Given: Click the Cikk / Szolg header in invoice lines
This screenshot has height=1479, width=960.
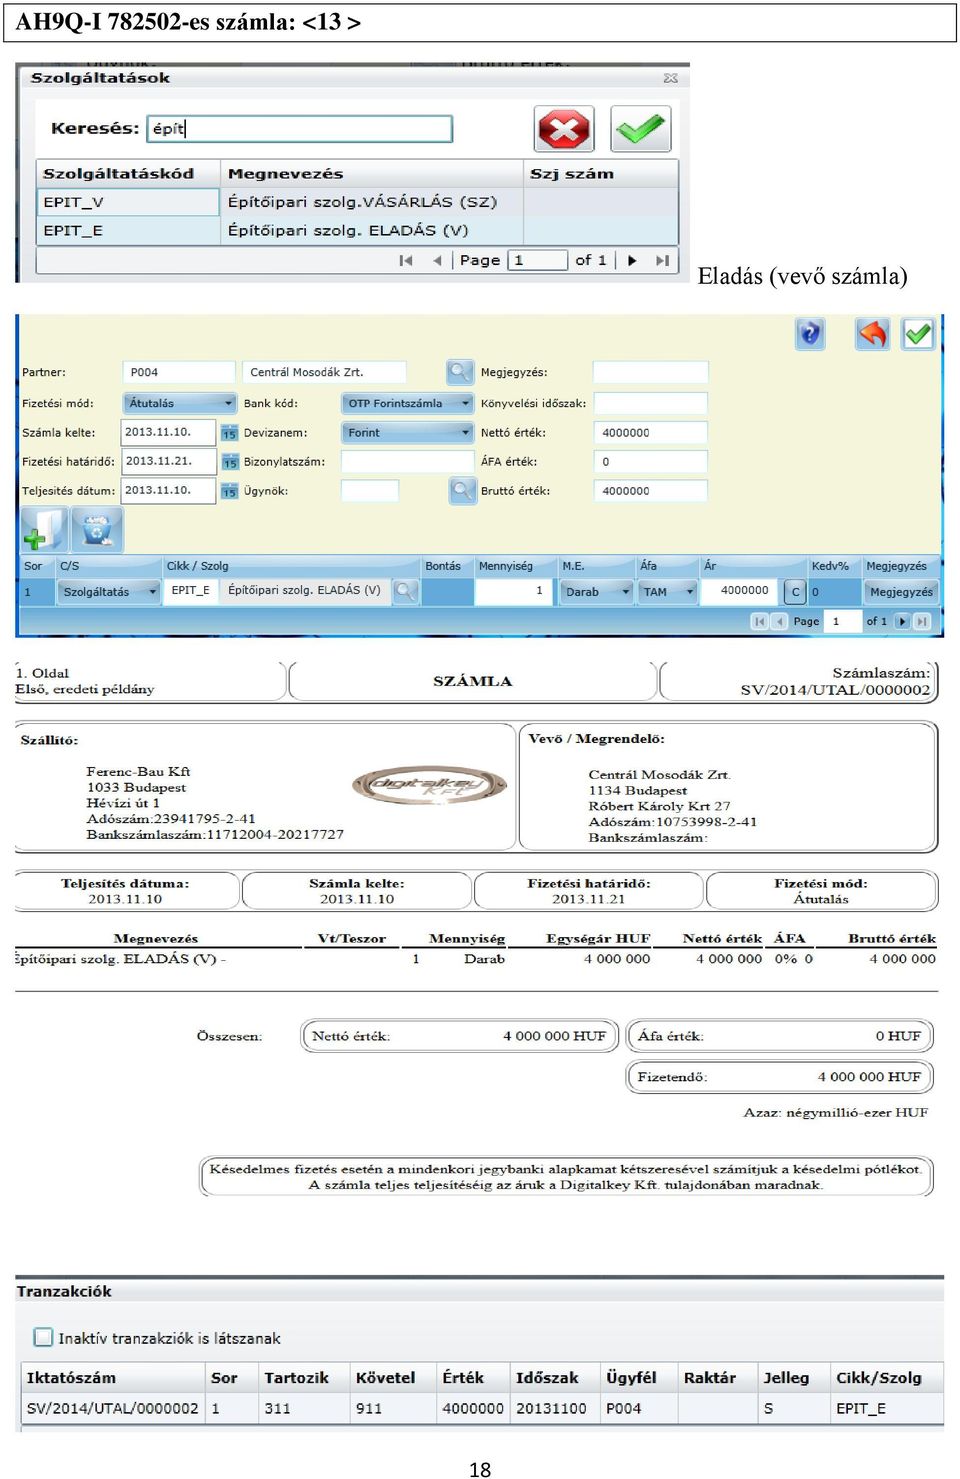Looking at the screenshot, I should 198,566.
